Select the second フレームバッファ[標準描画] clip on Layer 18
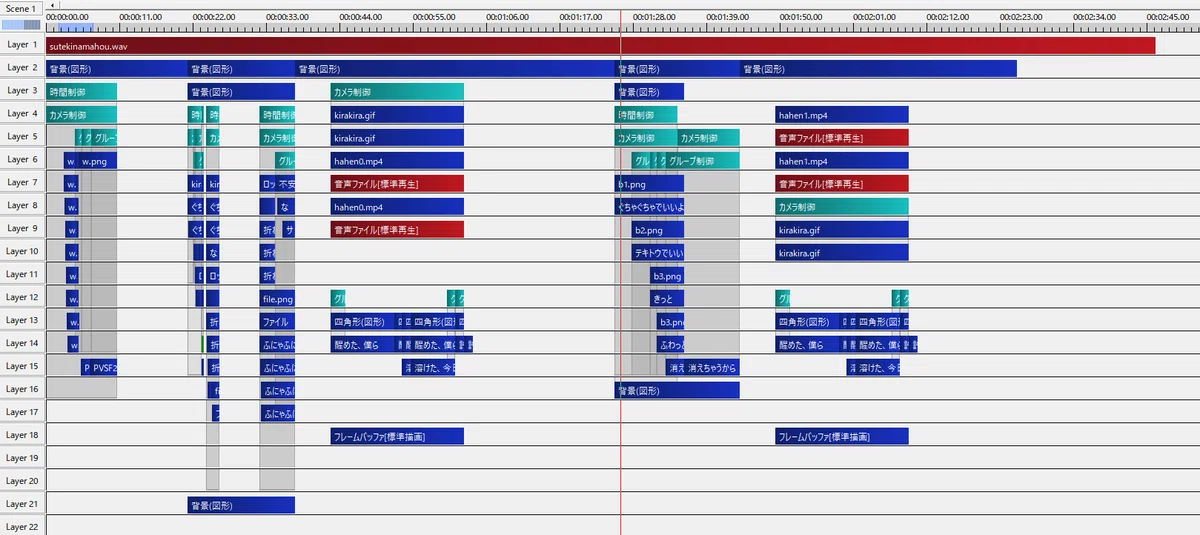 842,437
